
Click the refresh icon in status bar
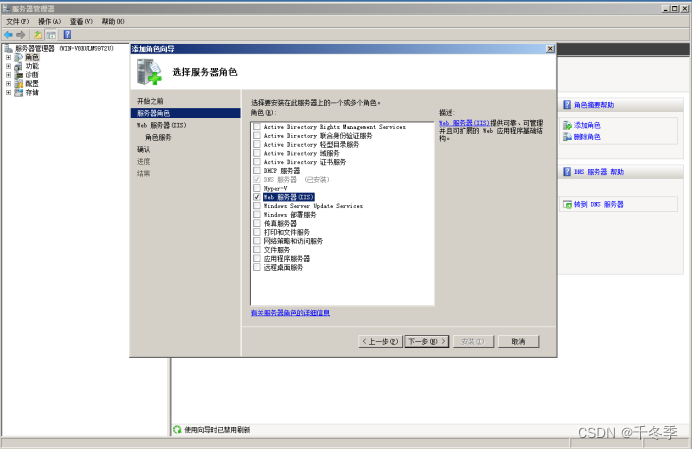(177, 430)
